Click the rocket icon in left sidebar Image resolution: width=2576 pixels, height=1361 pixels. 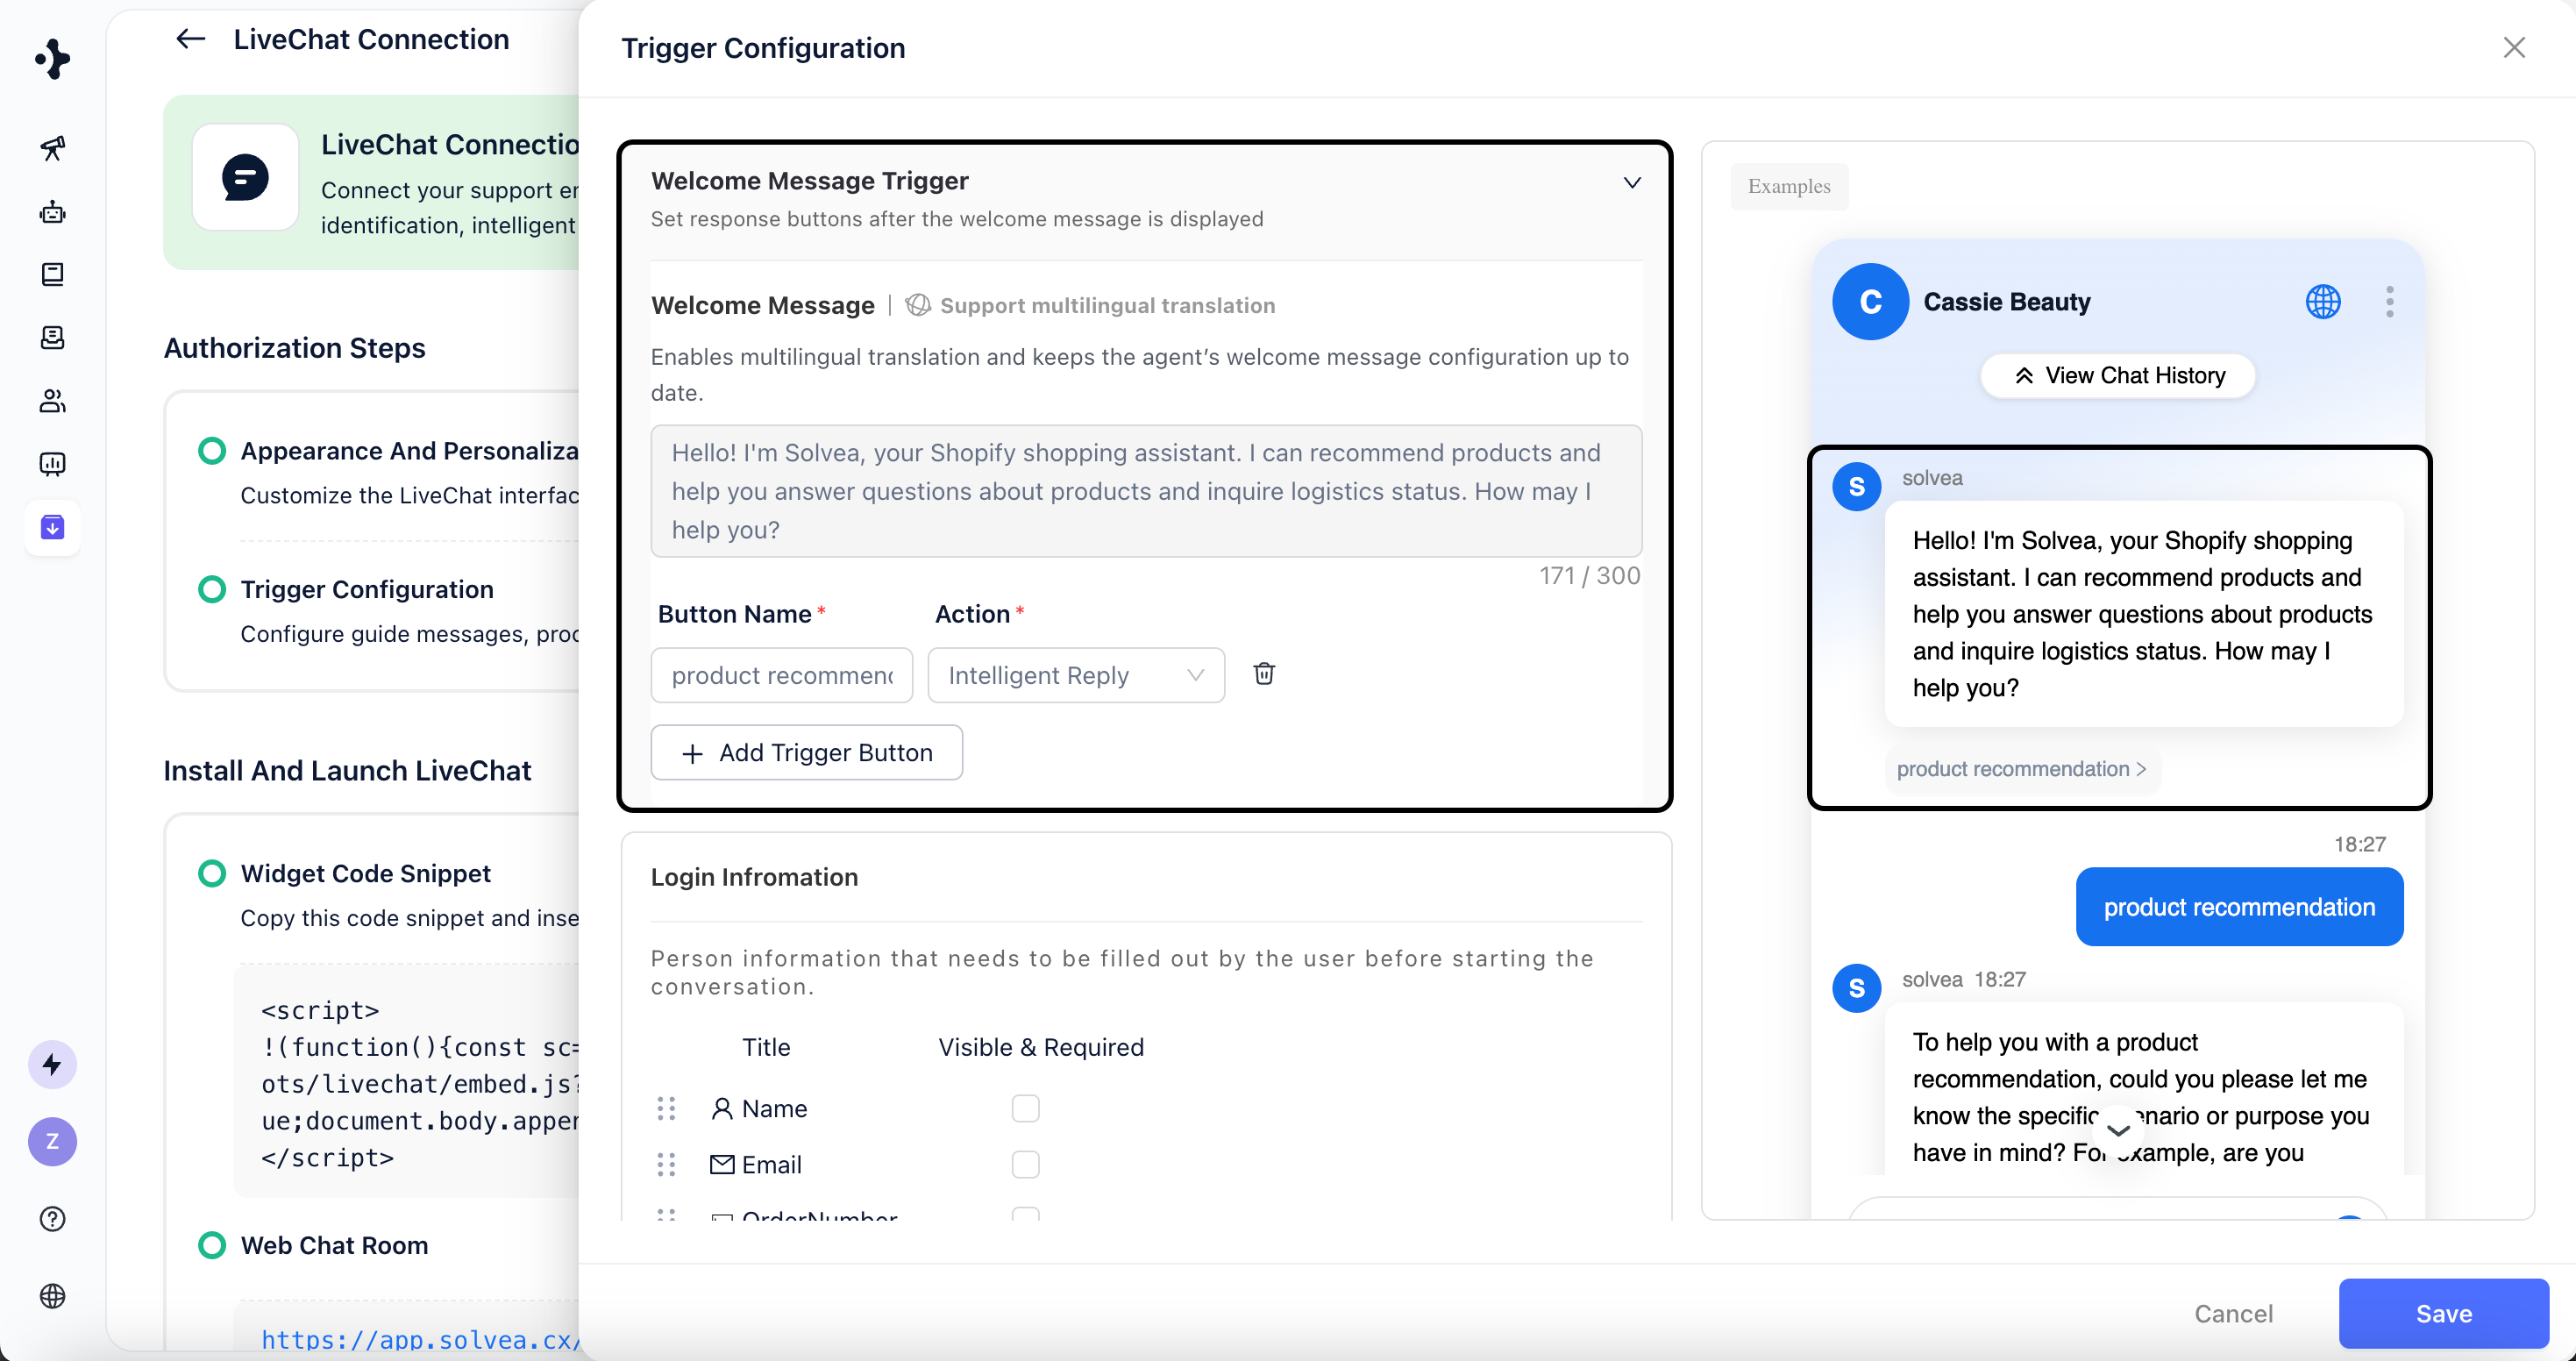tap(53, 149)
